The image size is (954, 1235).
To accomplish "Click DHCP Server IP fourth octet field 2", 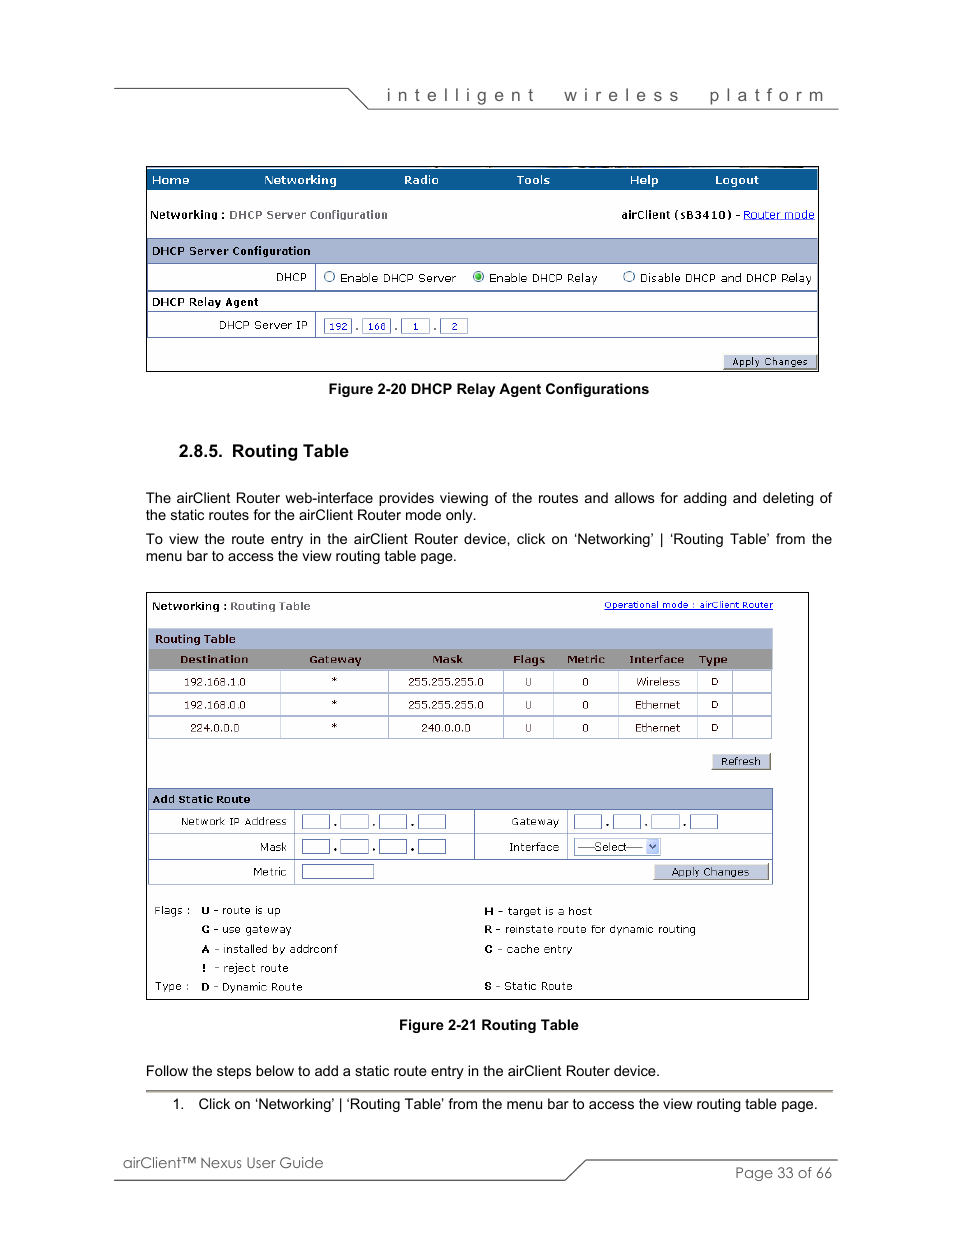I will click(454, 326).
